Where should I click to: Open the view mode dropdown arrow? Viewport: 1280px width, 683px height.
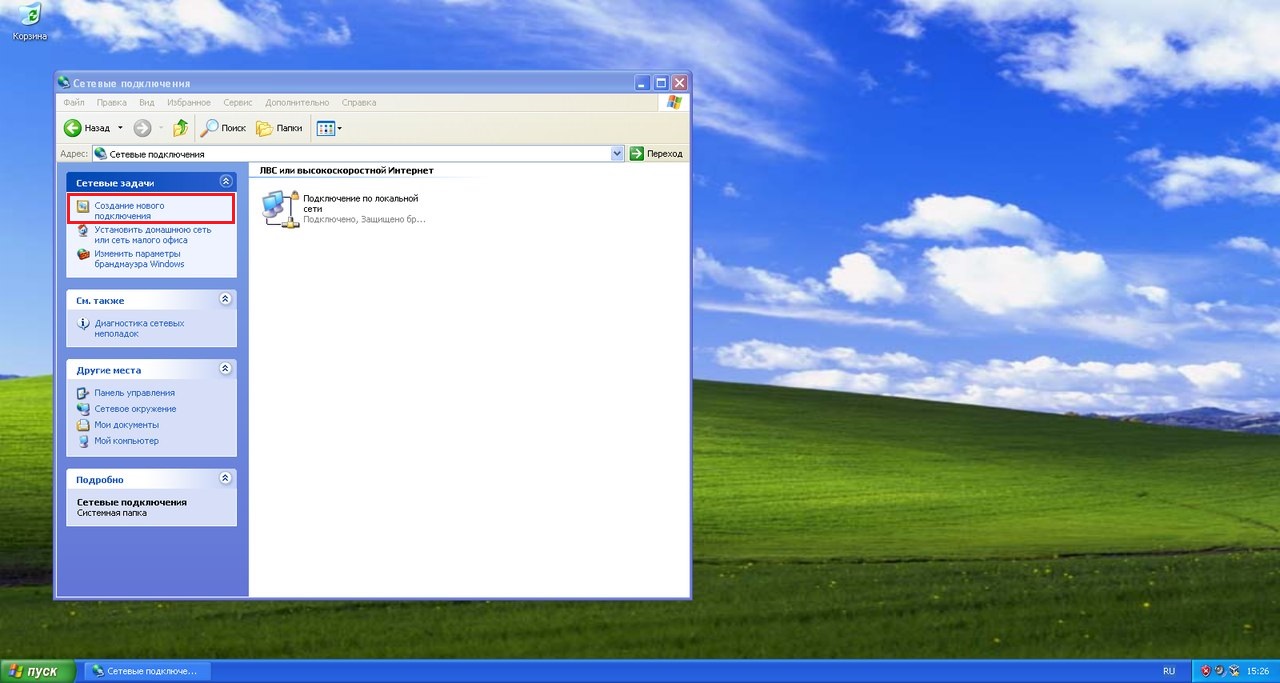point(340,128)
